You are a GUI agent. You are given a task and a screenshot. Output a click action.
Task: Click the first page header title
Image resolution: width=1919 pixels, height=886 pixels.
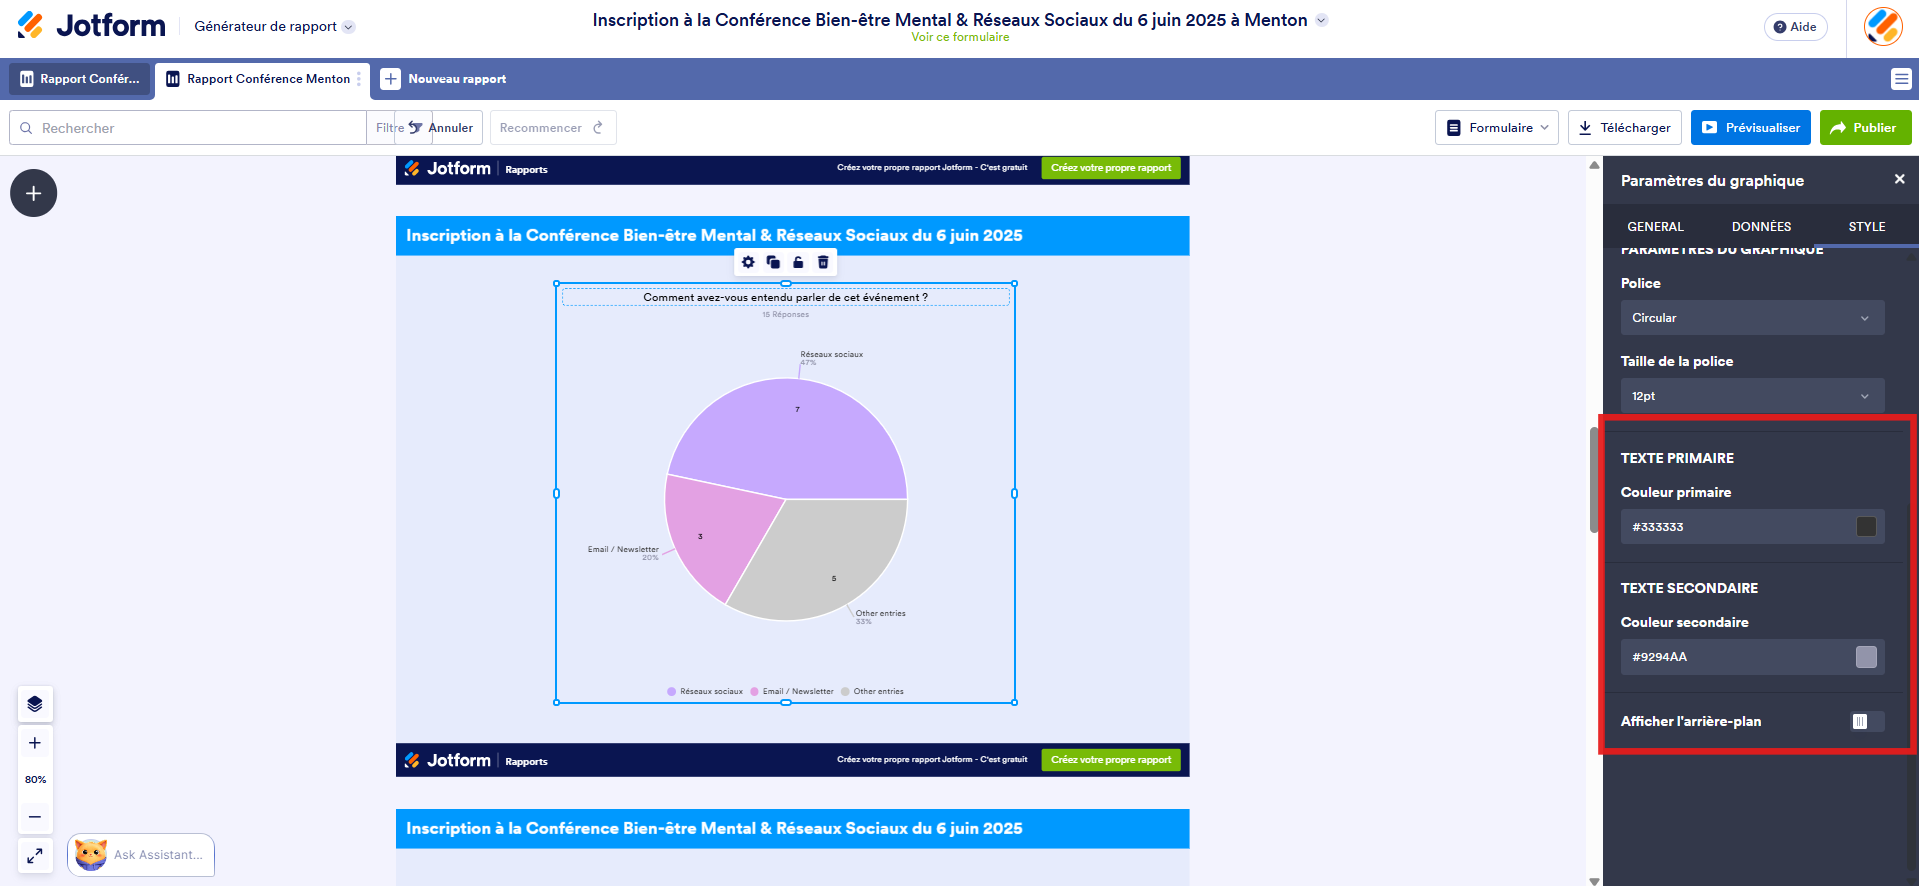pyautogui.click(x=714, y=236)
